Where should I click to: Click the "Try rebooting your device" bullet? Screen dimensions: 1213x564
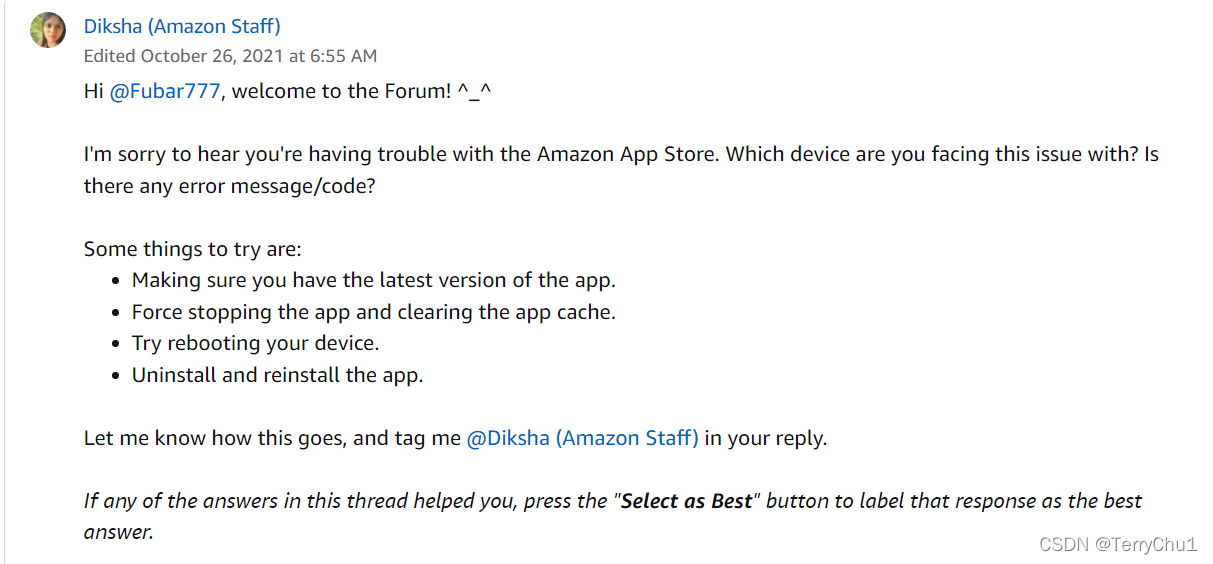256,344
